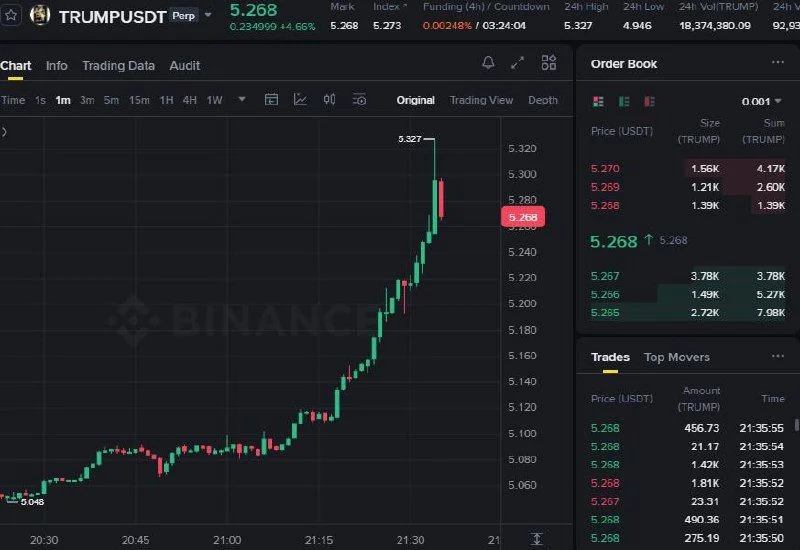Click the trades list scrollbar
This screenshot has width=800, height=550.
pyautogui.click(x=796, y=425)
